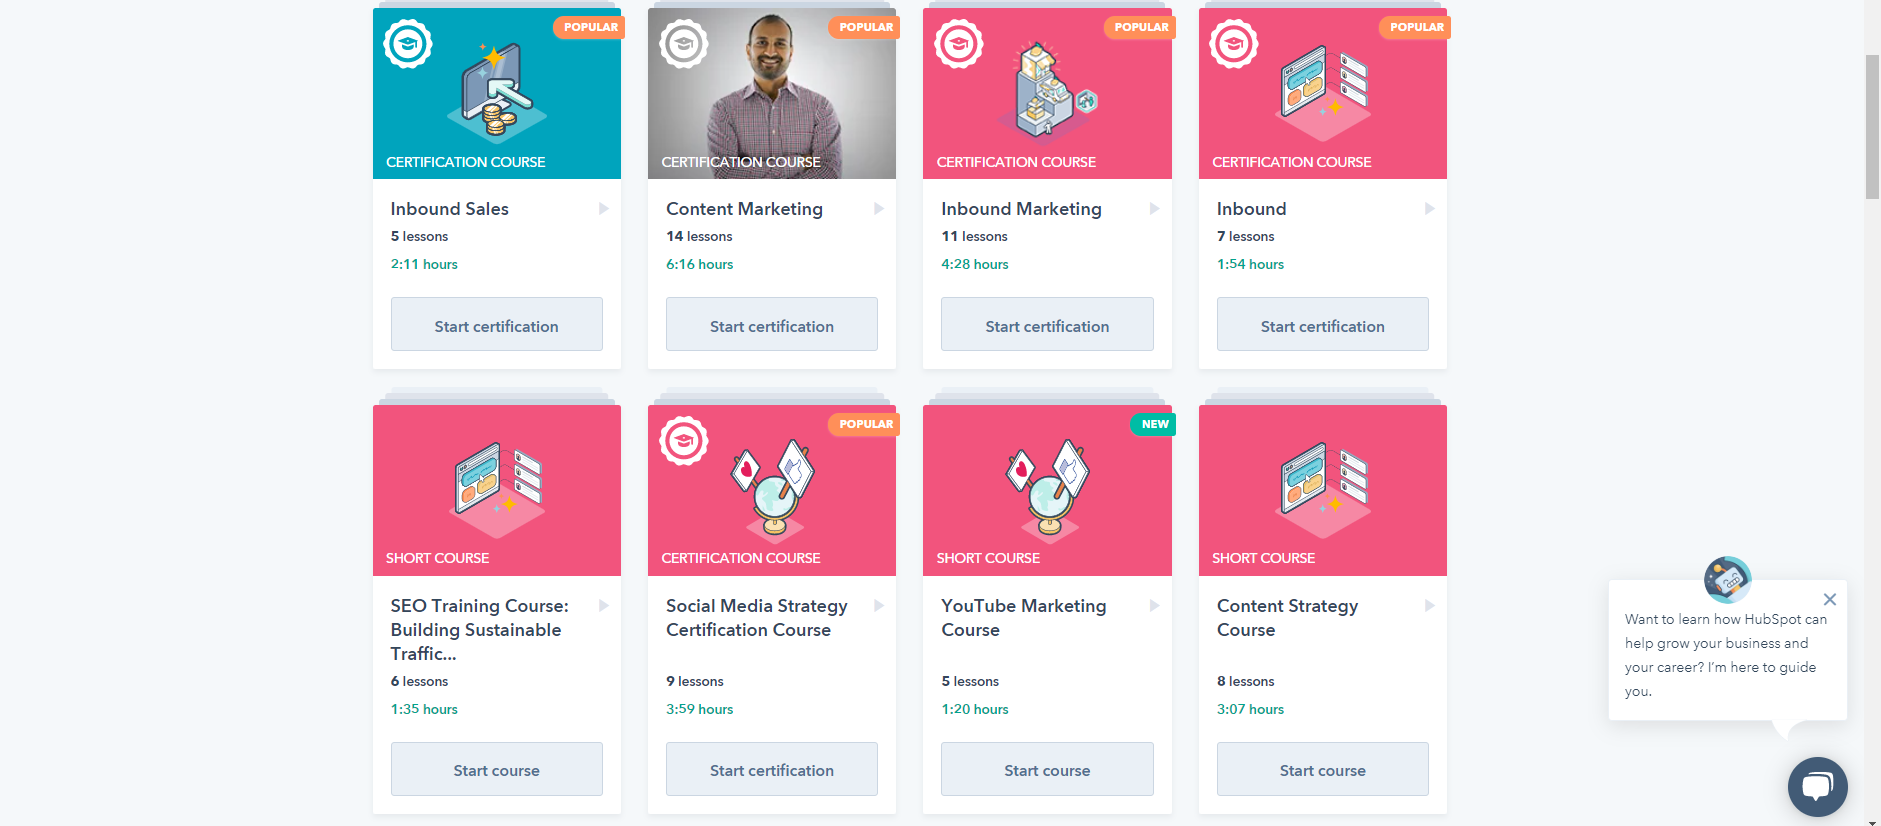
Task: Open the SEO Training Course thumbnail
Action: click(496, 490)
